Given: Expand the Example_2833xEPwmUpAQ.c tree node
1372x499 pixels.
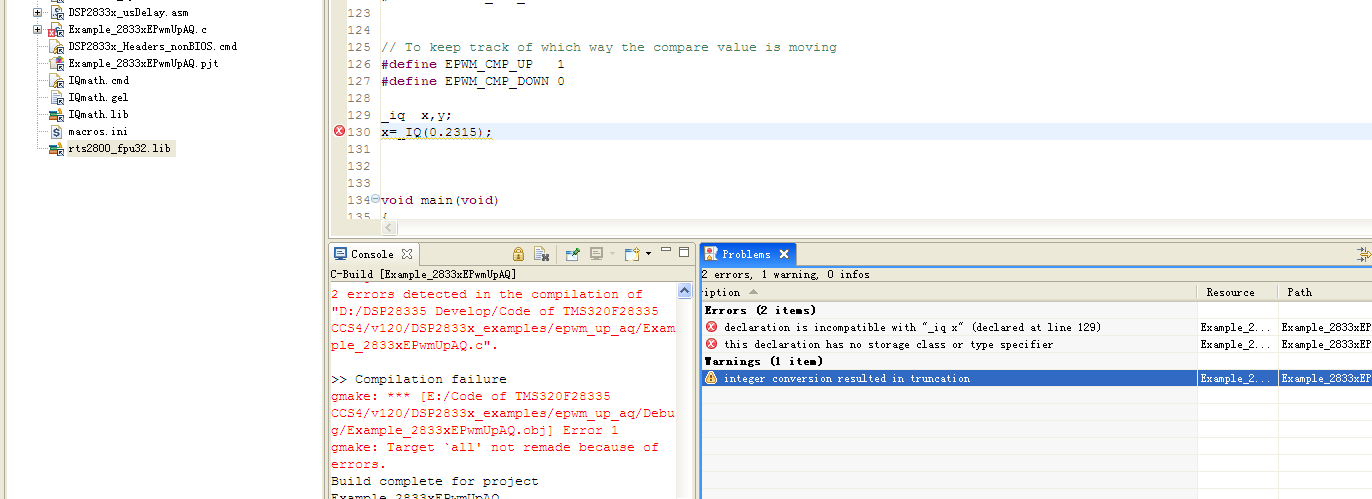Looking at the screenshot, I should (38, 30).
